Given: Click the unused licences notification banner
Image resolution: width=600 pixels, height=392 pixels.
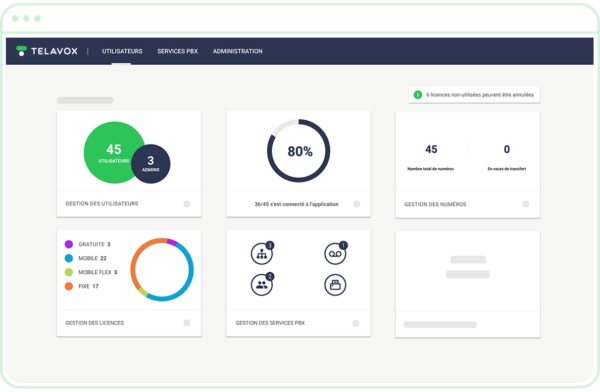Looking at the screenshot, I should [x=474, y=95].
